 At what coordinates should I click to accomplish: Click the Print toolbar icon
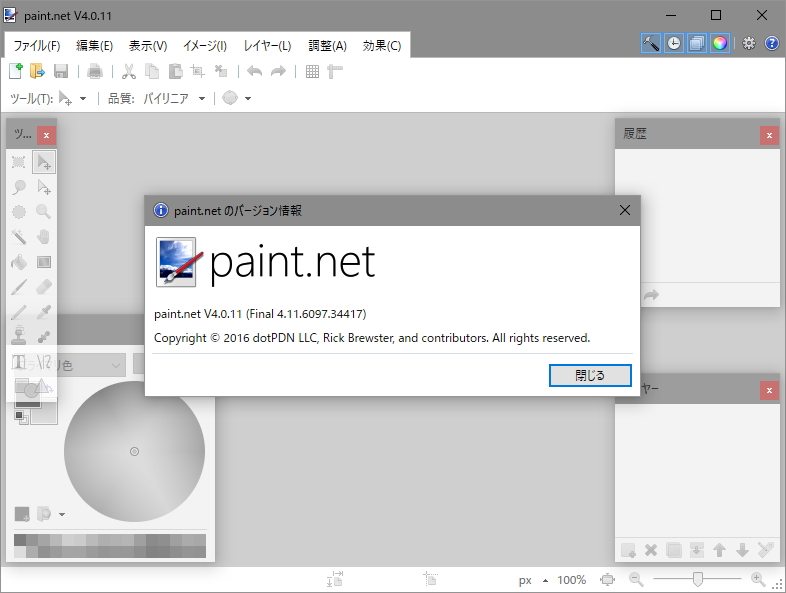95,71
